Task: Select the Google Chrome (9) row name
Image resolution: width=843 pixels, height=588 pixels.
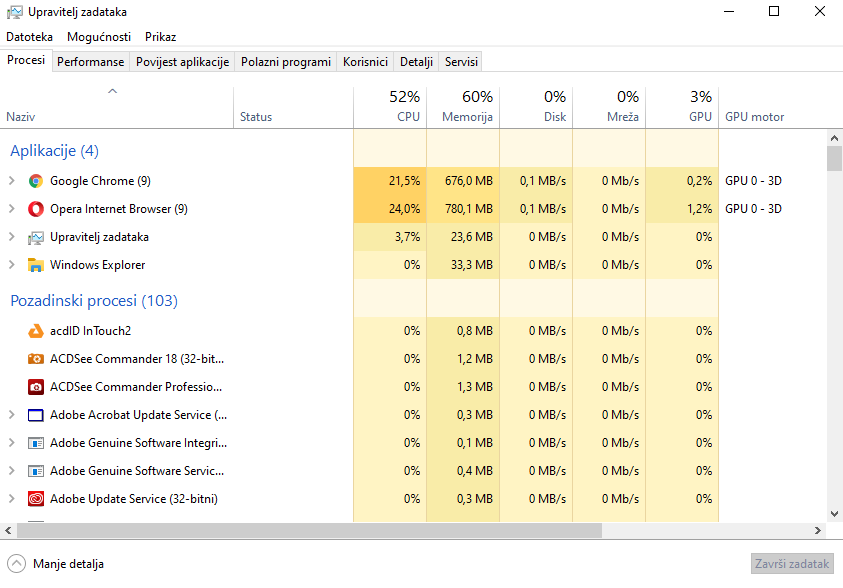Action: [101, 181]
